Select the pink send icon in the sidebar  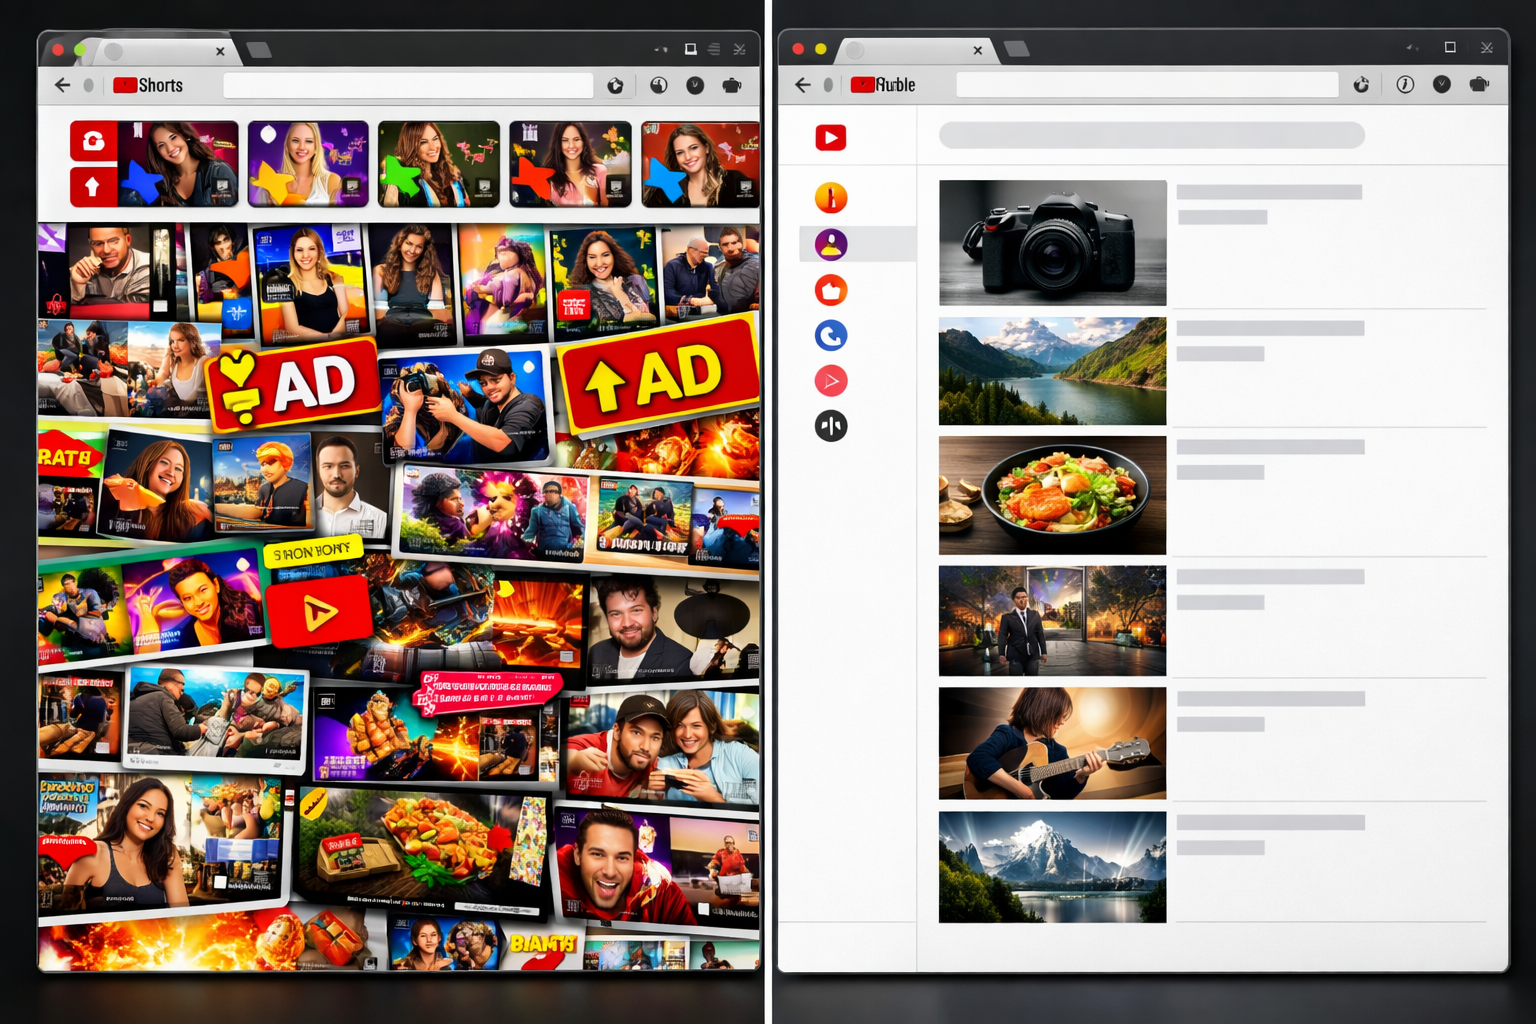click(x=831, y=381)
